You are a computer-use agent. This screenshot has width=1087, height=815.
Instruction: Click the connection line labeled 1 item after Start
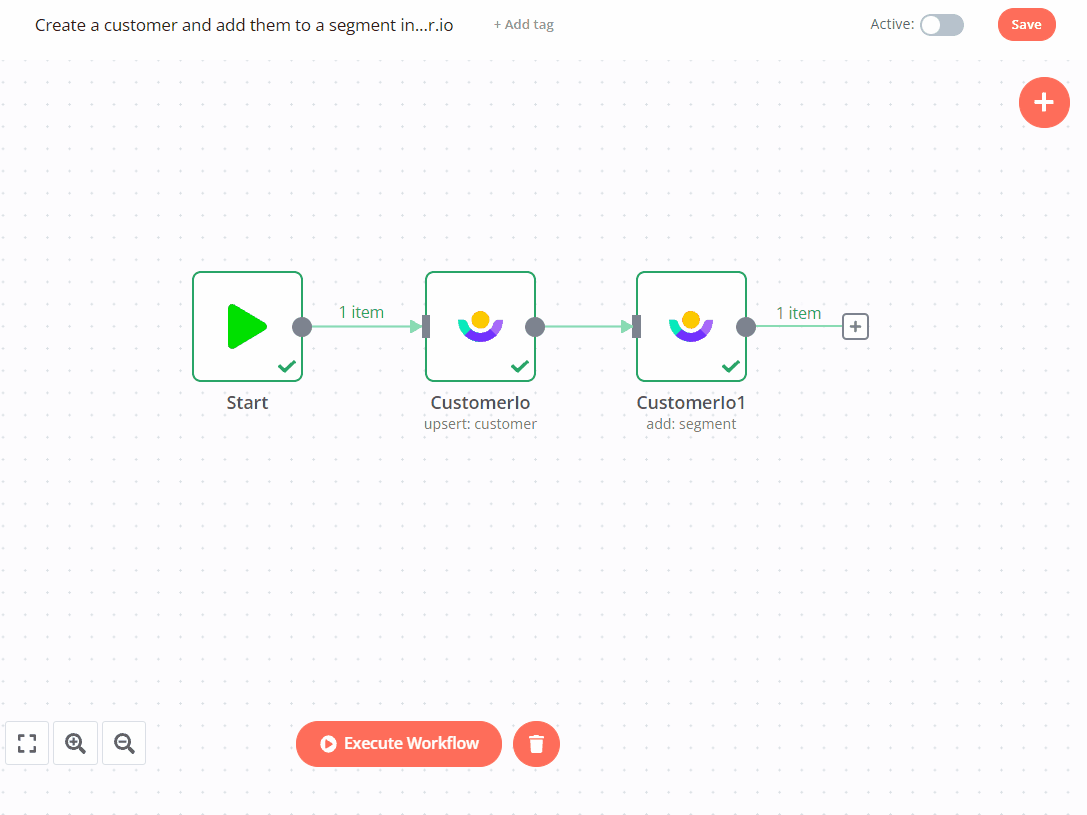click(x=362, y=326)
